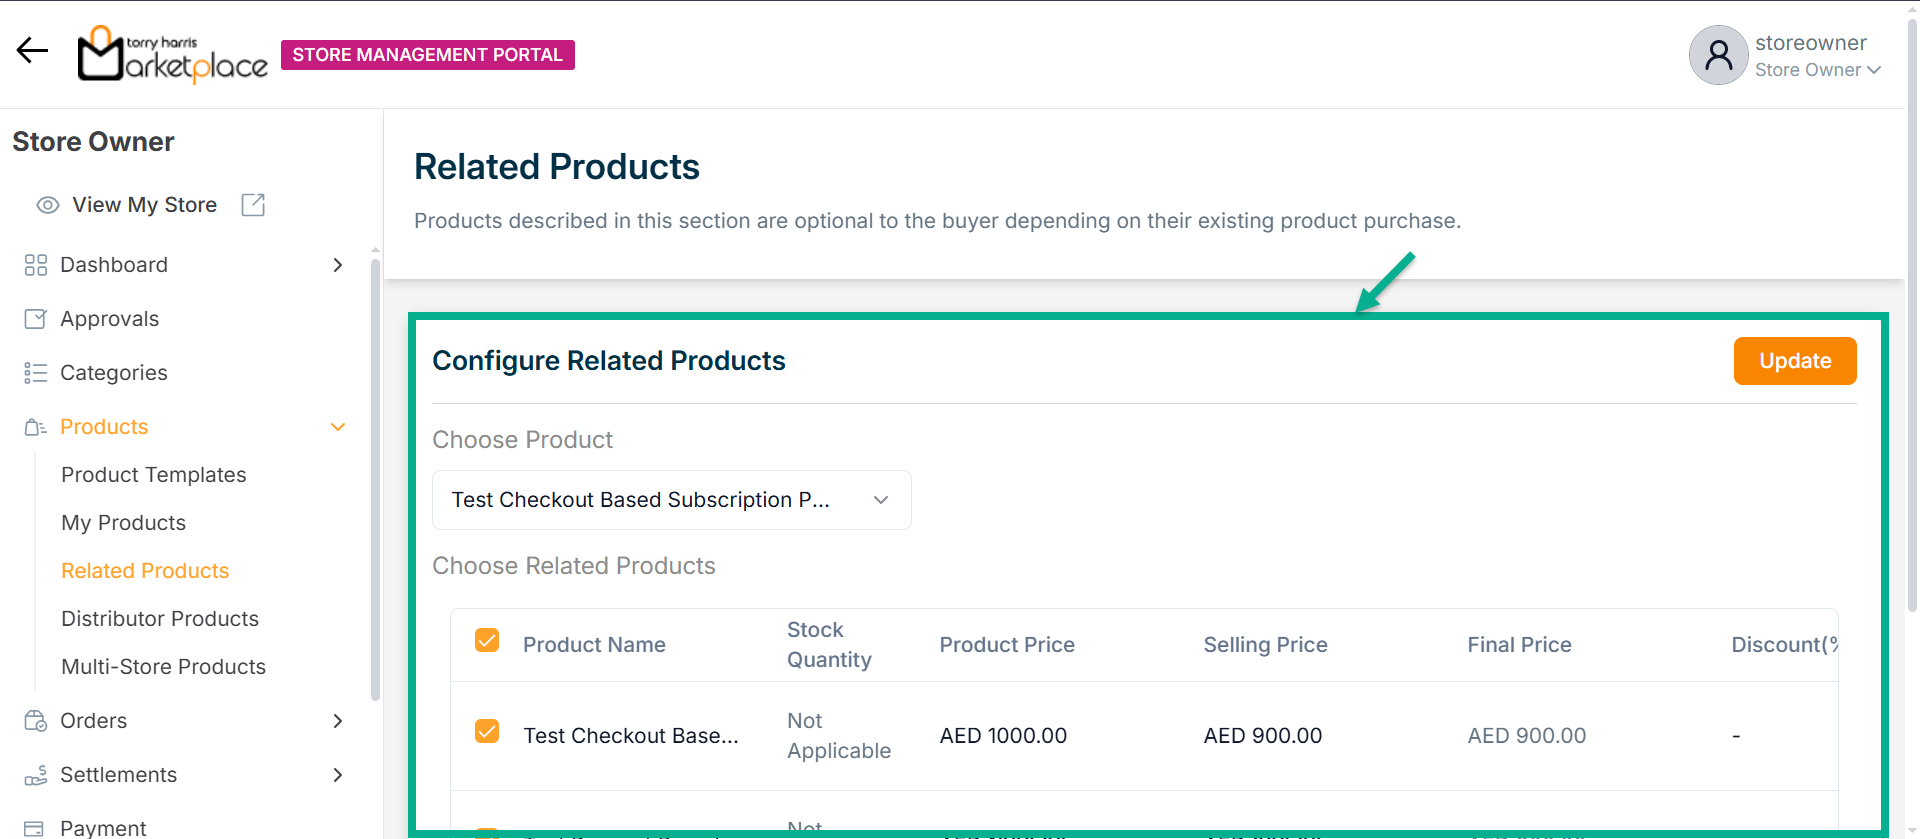1920x839 pixels.
Task: Click the Orders sidebar icon
Action: (x=35, y=721)
